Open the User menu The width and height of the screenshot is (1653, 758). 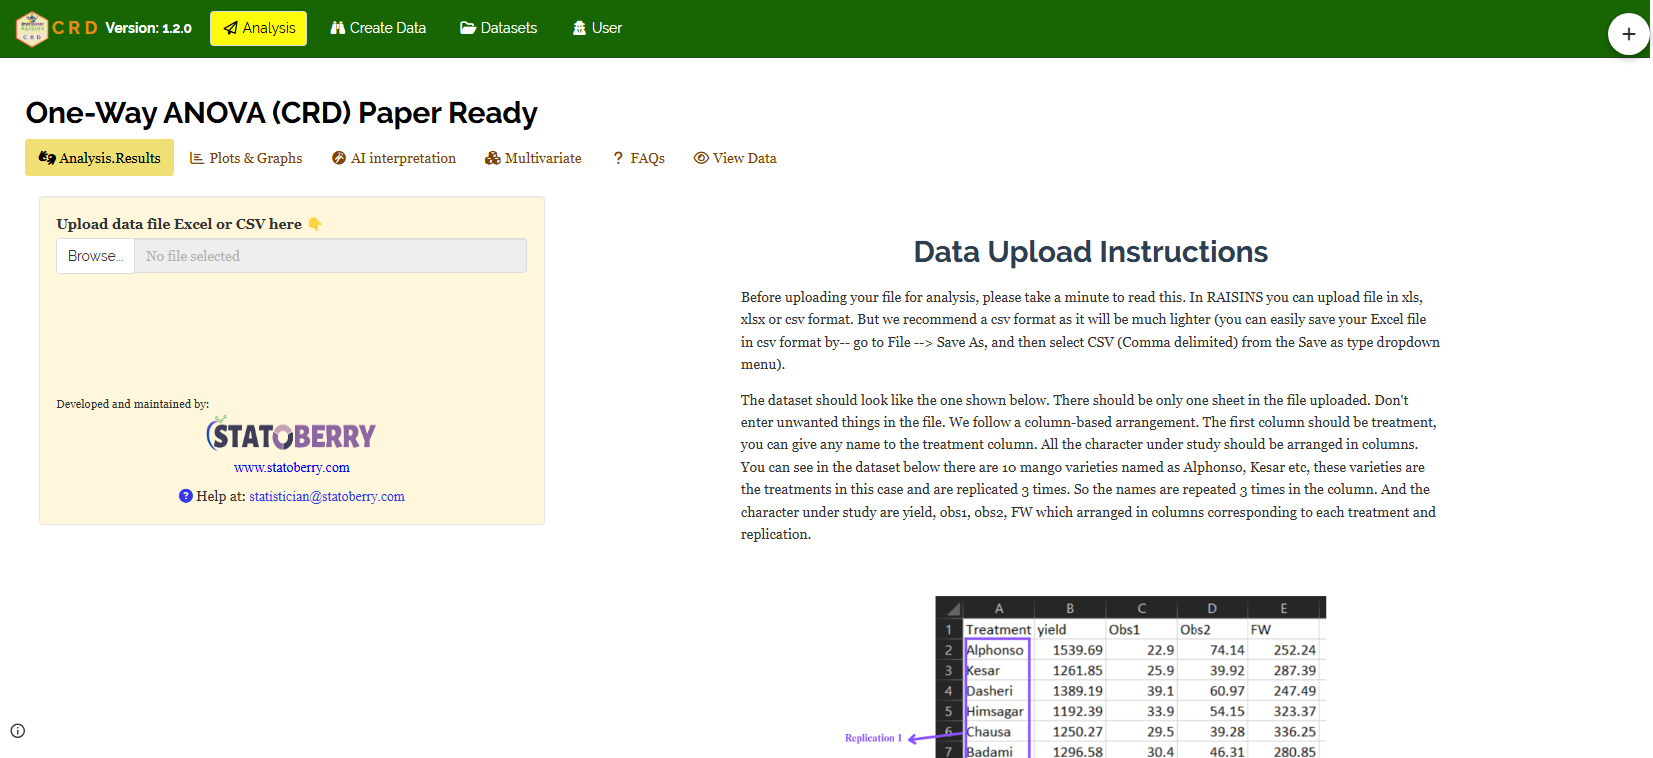pos(597,28)
